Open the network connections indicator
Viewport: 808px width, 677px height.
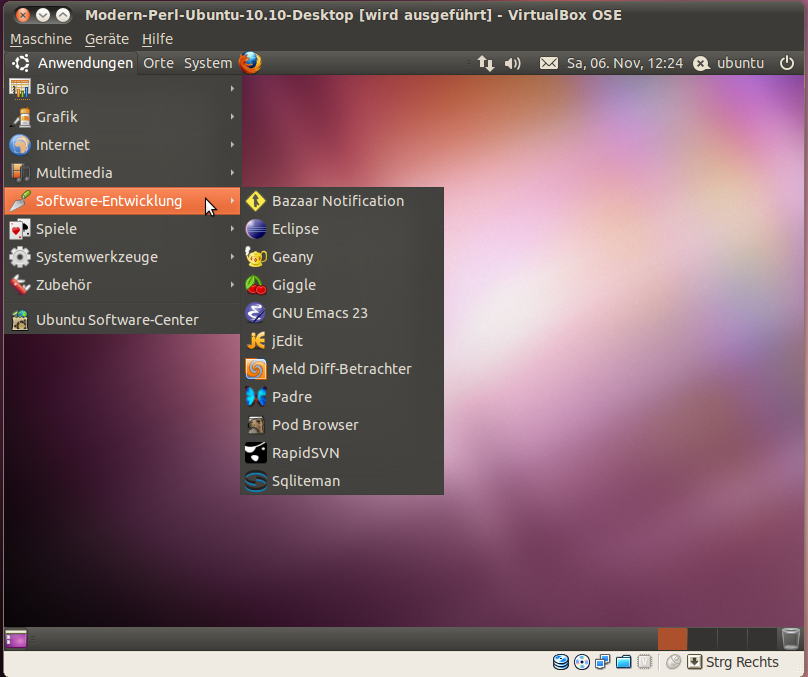[x=485, y=63]
